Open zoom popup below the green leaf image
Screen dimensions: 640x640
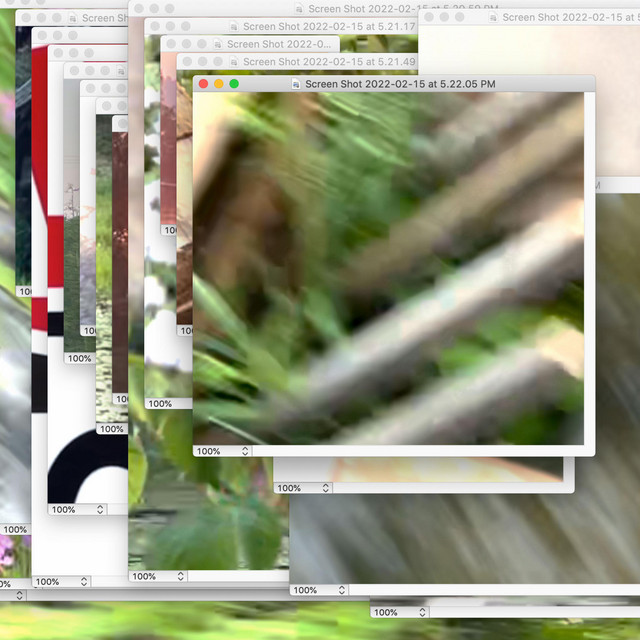[158, 576]
